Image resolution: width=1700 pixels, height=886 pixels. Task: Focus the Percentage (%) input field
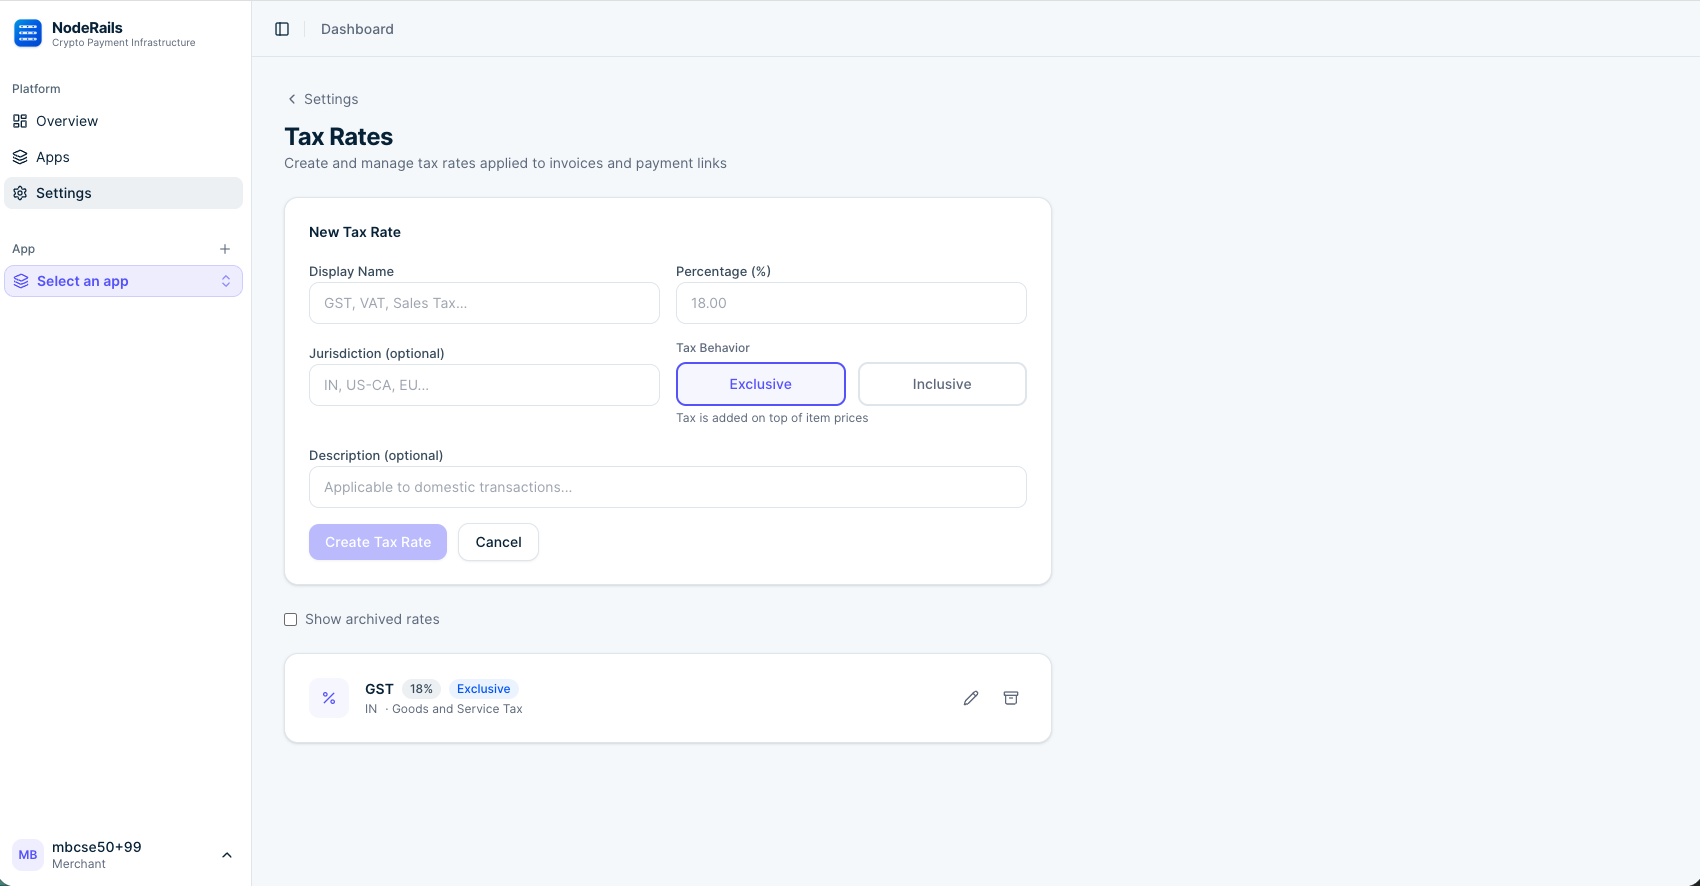click(850, 303)
